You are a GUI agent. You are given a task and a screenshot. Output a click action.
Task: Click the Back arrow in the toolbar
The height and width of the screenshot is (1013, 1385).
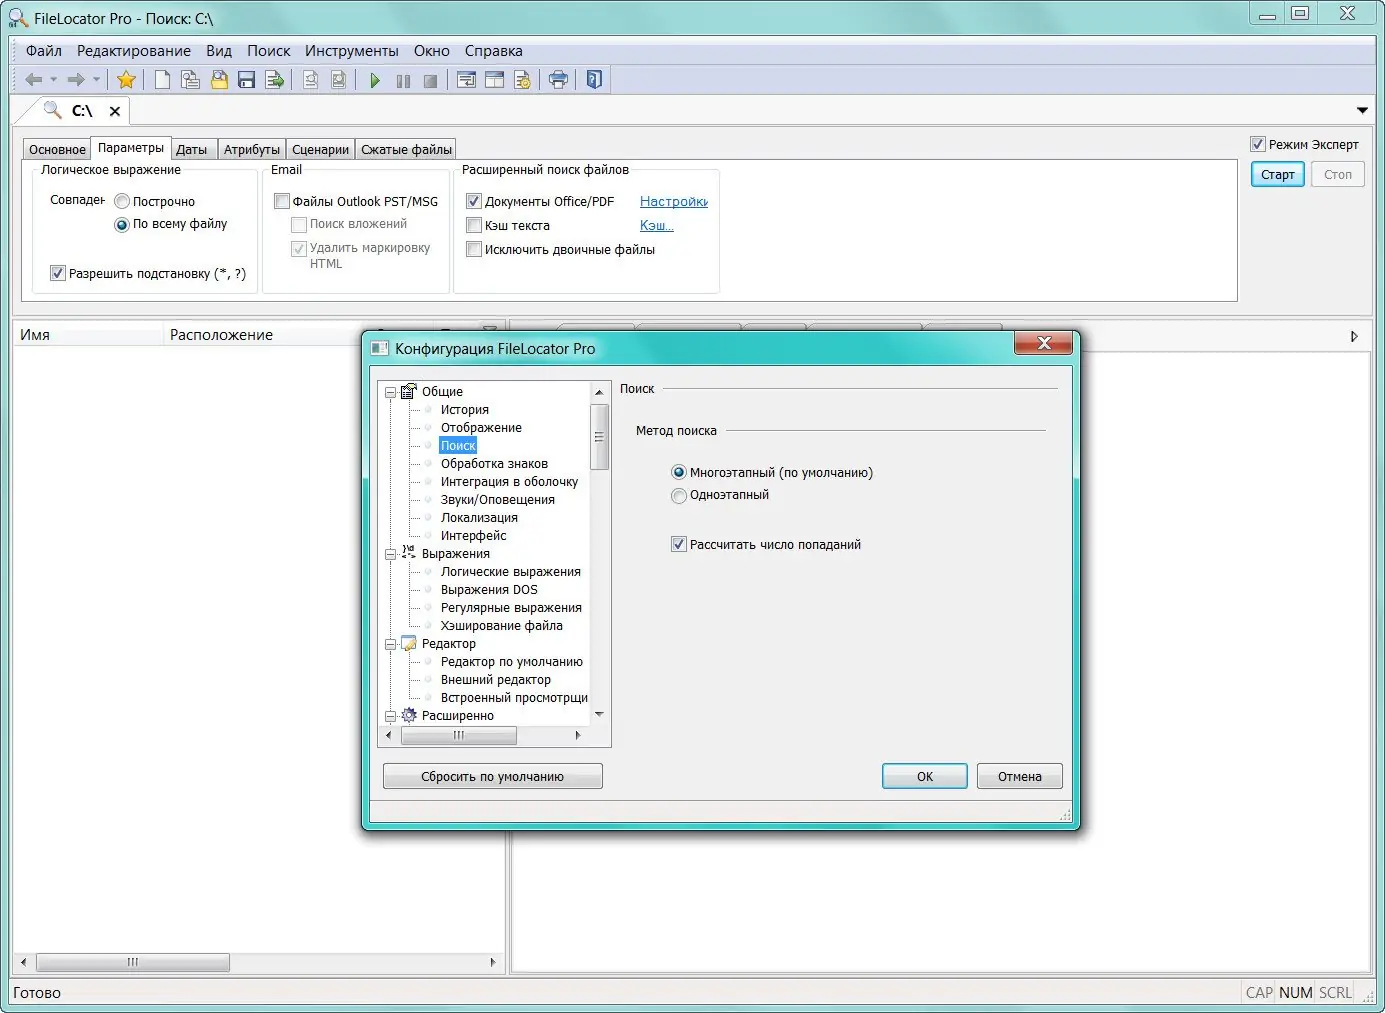(x=33, y=80)
